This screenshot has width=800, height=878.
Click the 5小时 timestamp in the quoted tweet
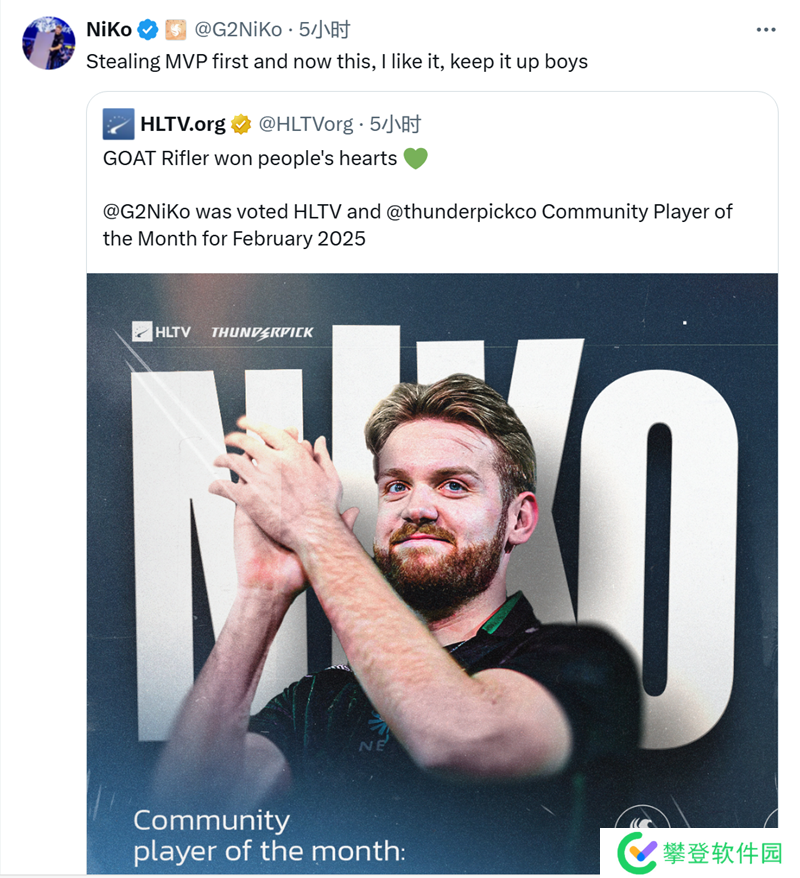coord(396,124)
